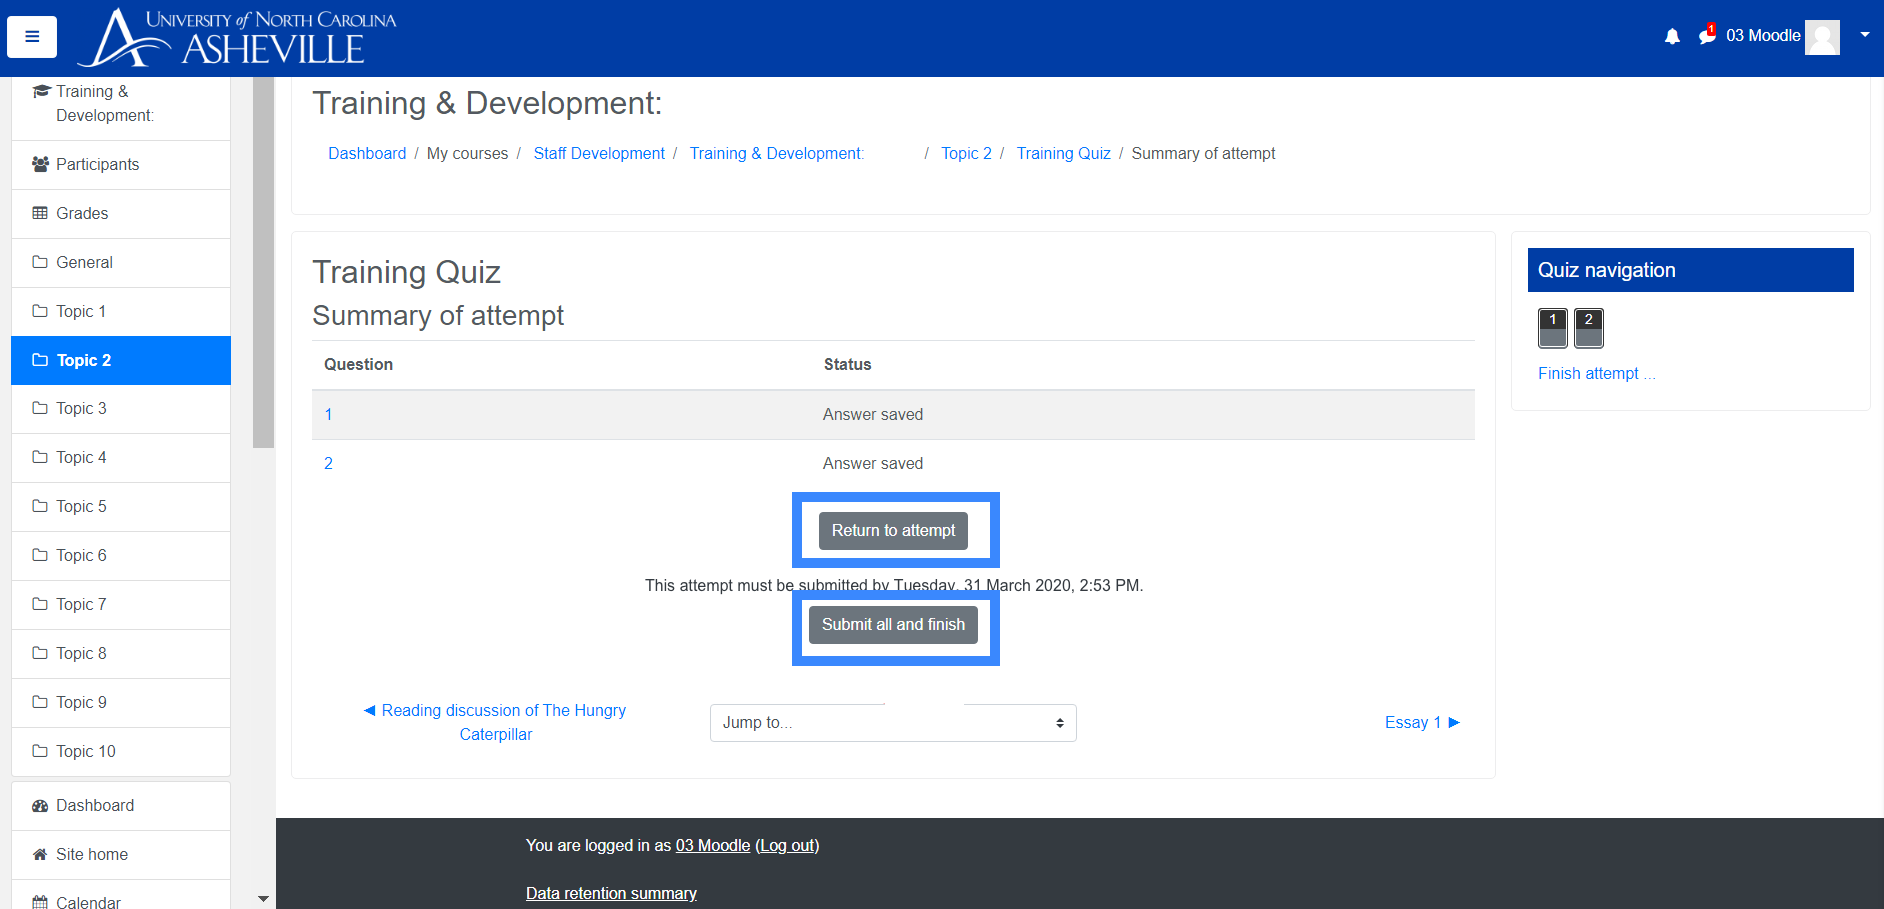Viewport: 1884px width, 909px height.
Task: Expand the user menu dropdown arrow
Action: pos(1865,35)
